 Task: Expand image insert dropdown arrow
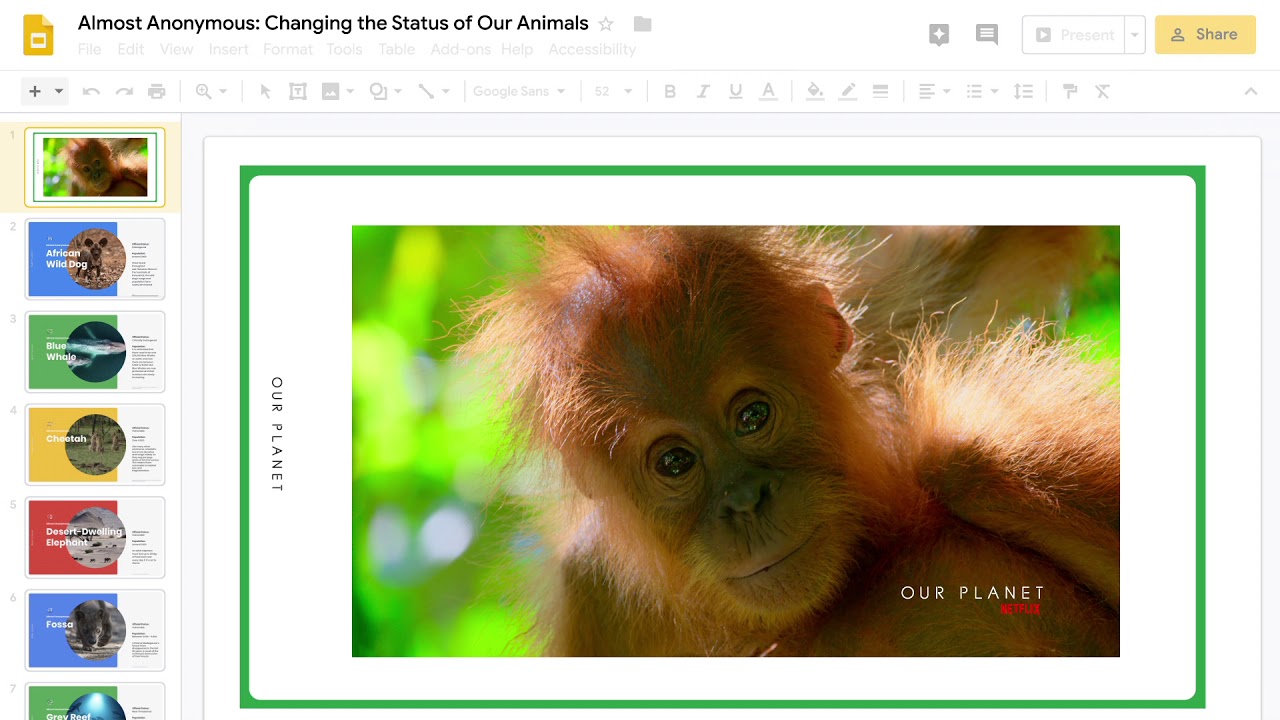[350, 91]
